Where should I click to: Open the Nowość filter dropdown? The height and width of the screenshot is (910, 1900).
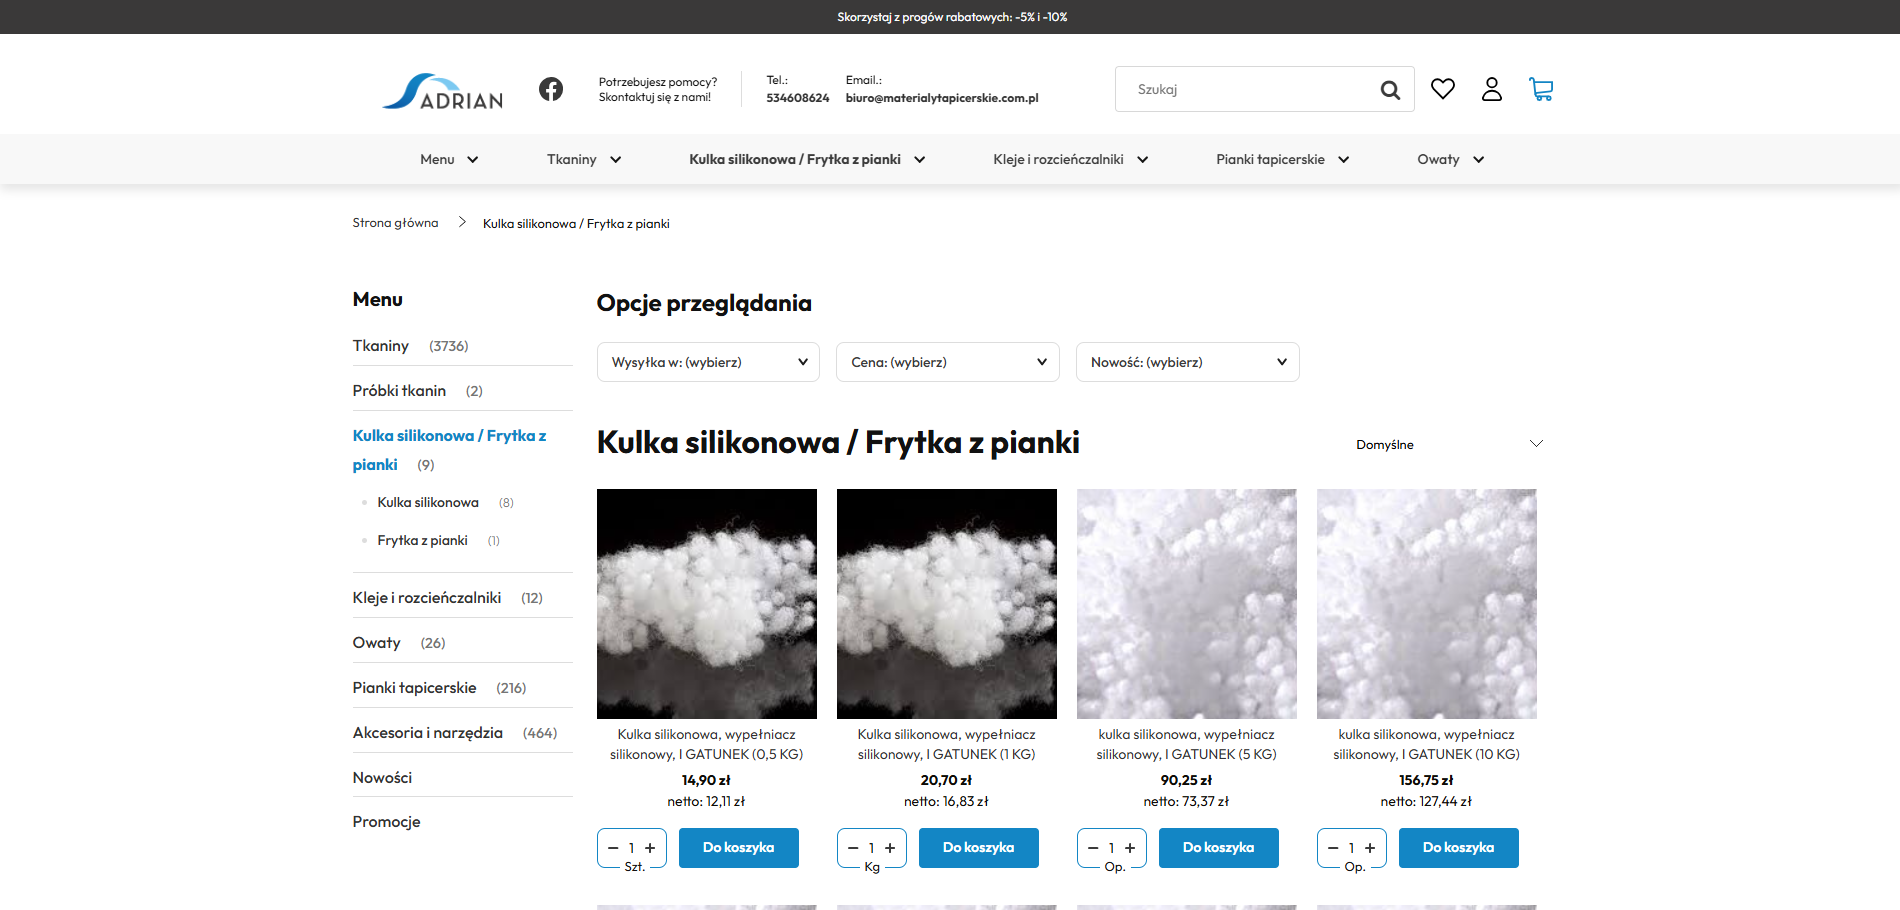(1187, 361)
